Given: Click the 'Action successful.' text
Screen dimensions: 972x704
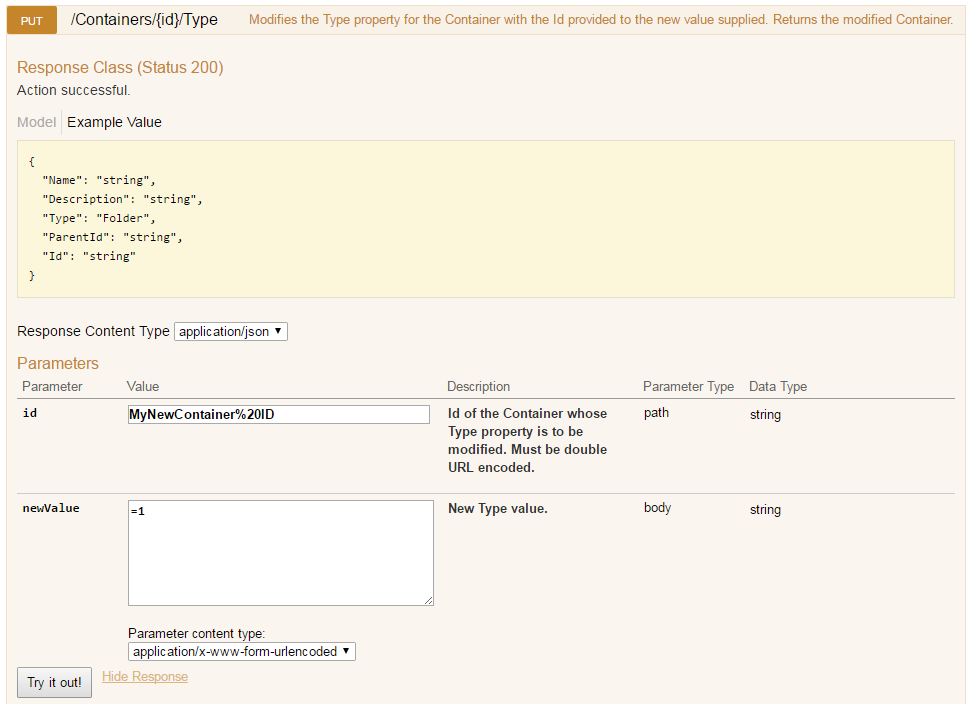Looking at the screenshot, I should pos(74,90).
